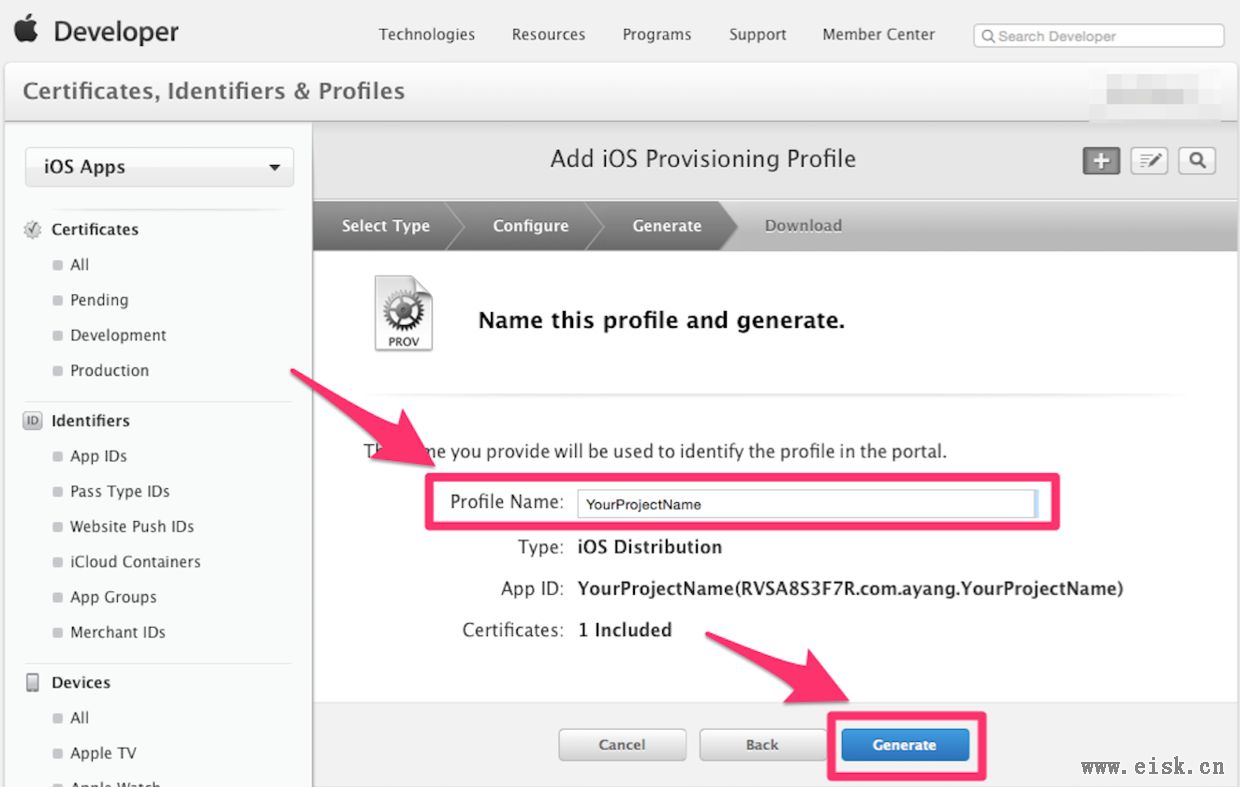Click the Search Developer field
Screen dimensions: 1240x787
click(1099, 36)
